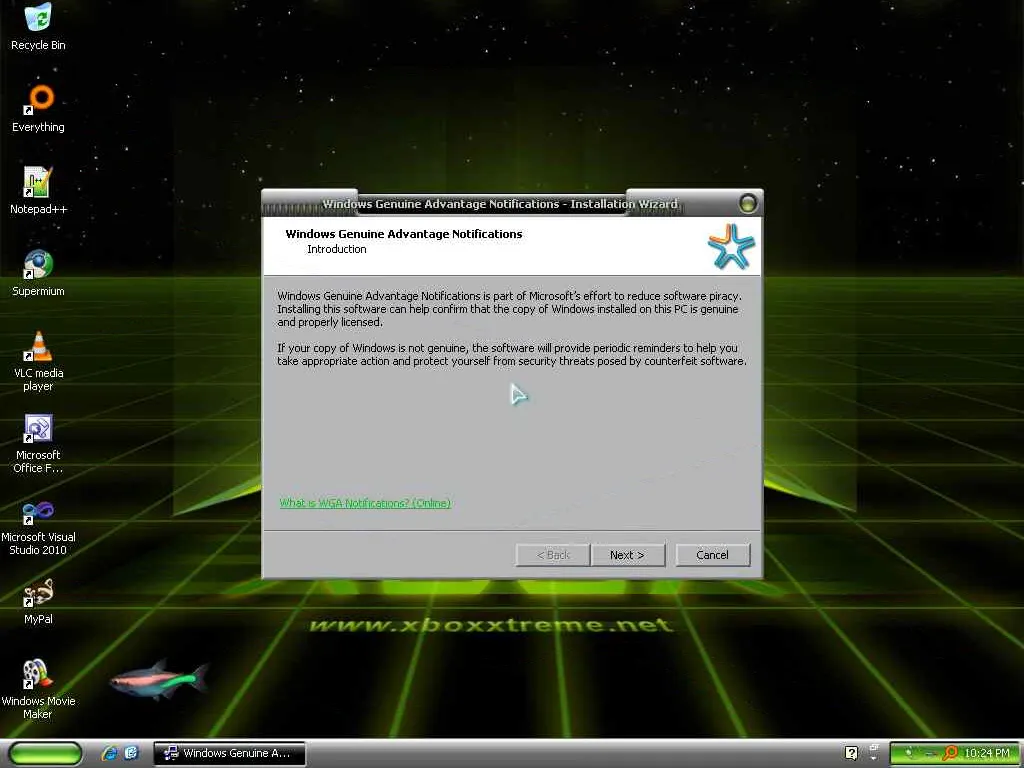Select the VLC media player icon
The width and height of the screenshot is (1024, 768).
pos(38,360)
